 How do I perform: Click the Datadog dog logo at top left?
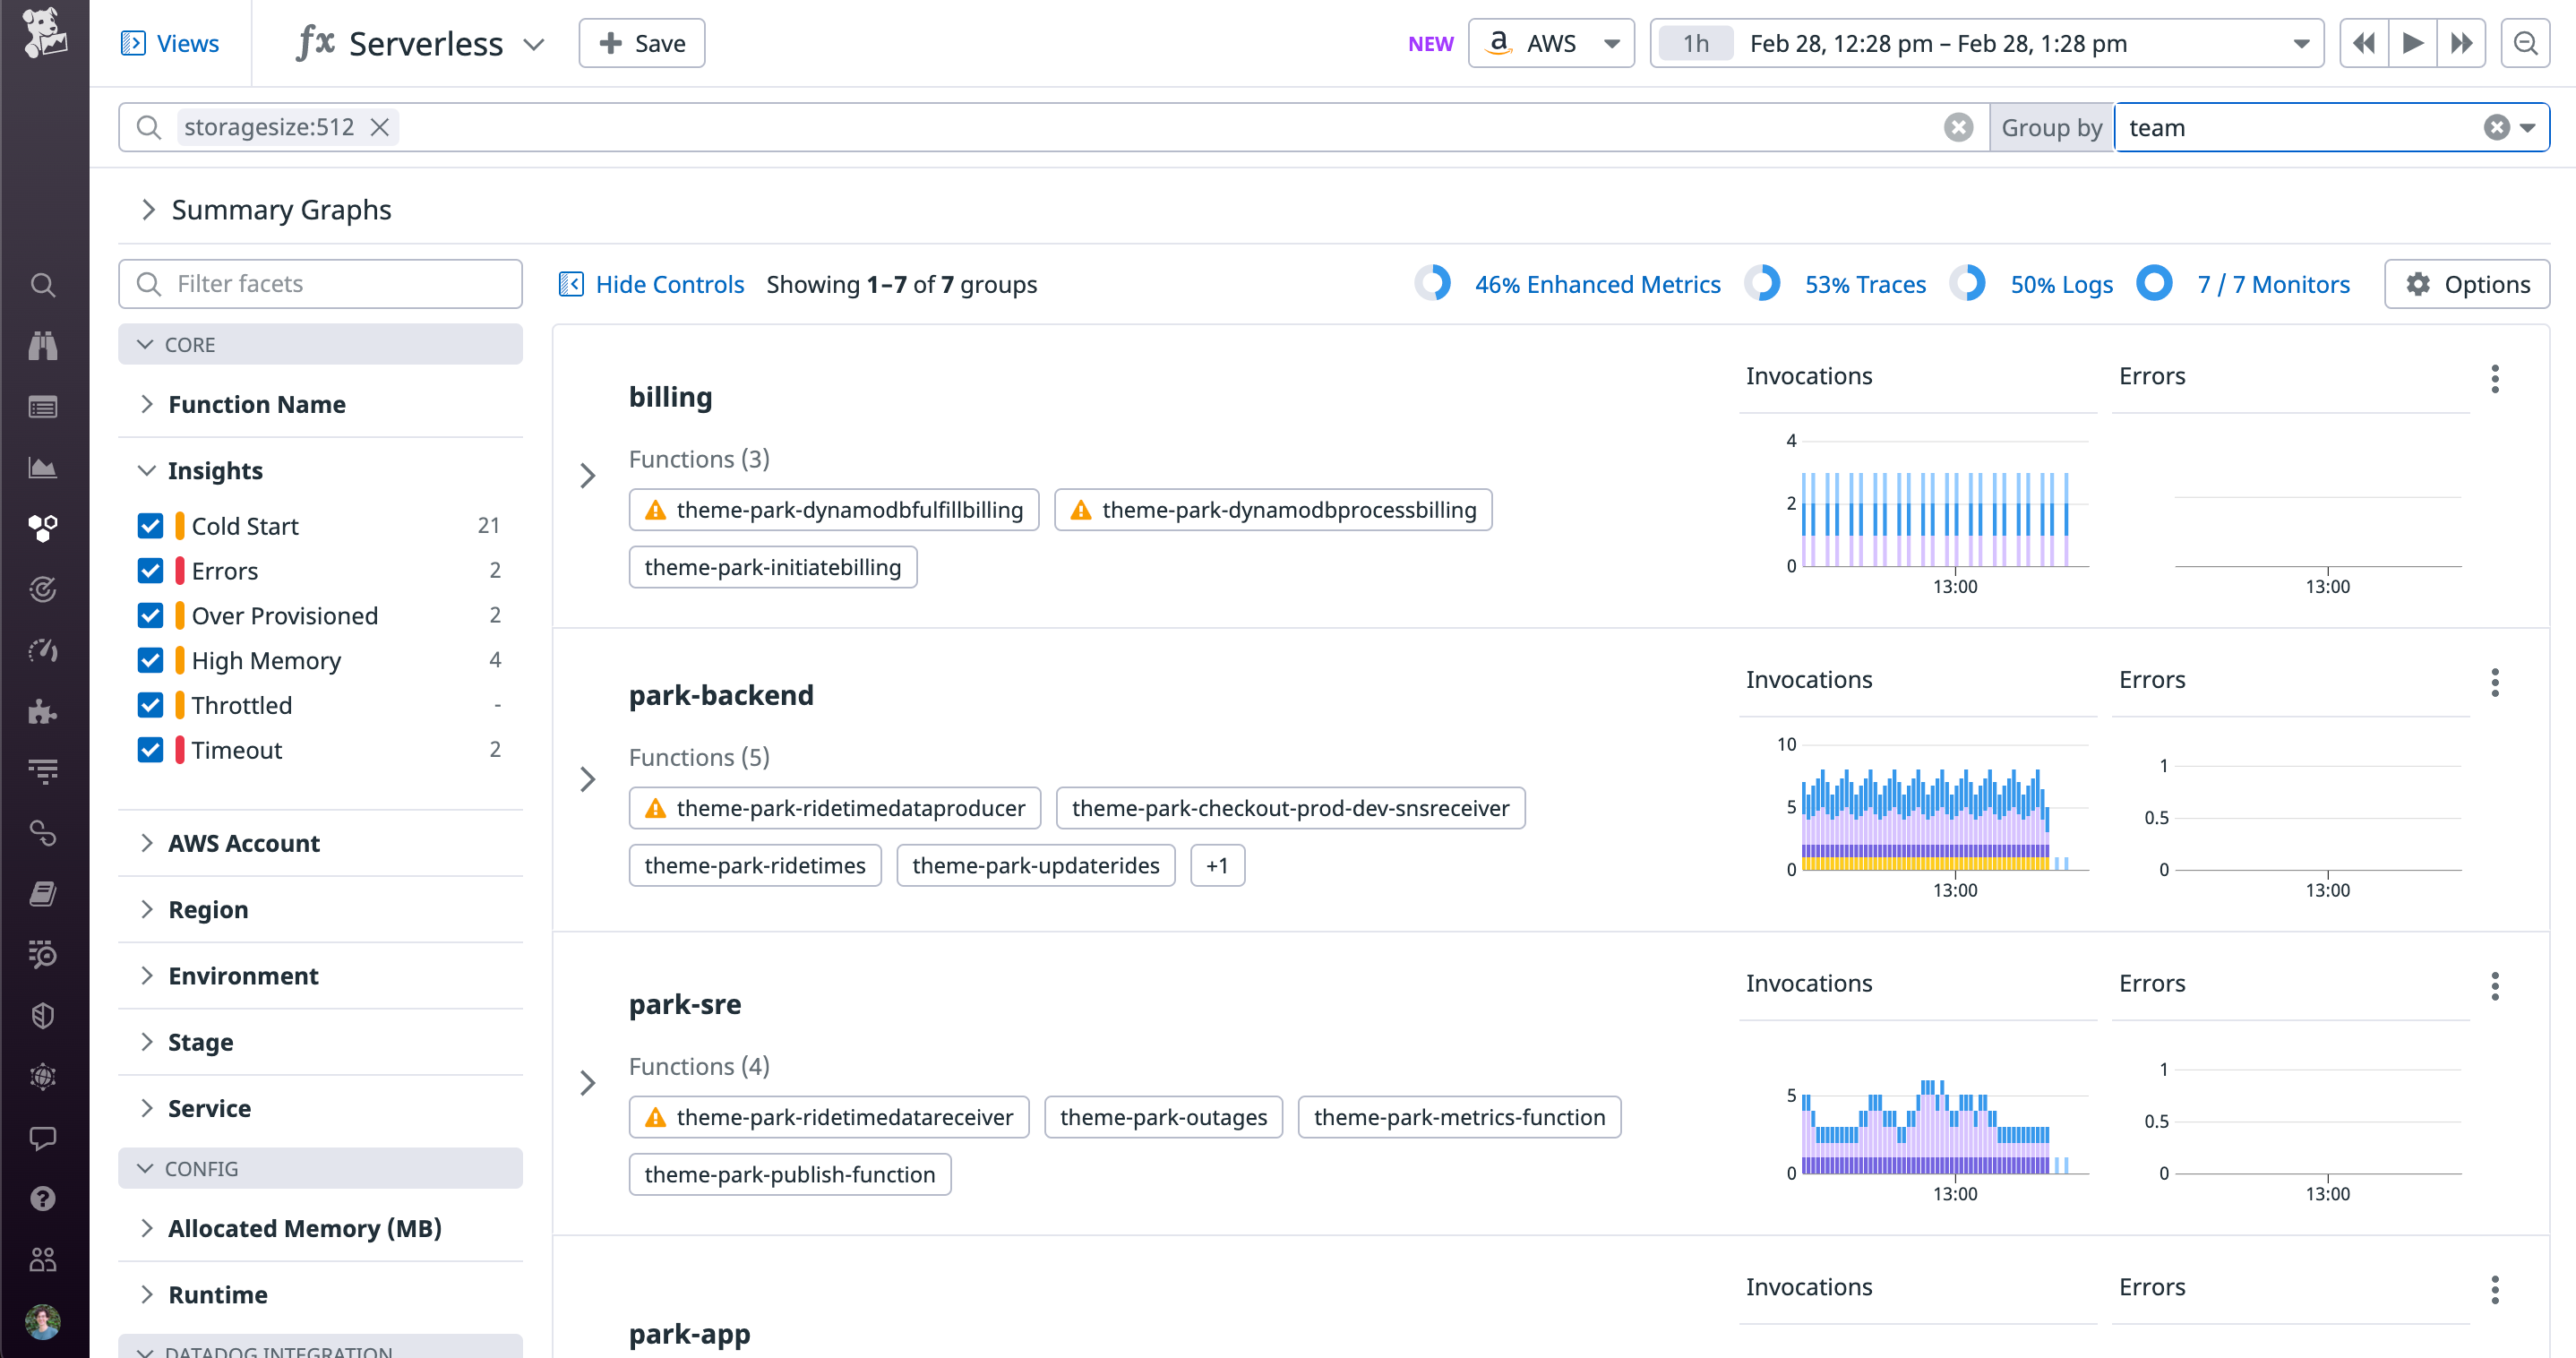coord(43,33)
